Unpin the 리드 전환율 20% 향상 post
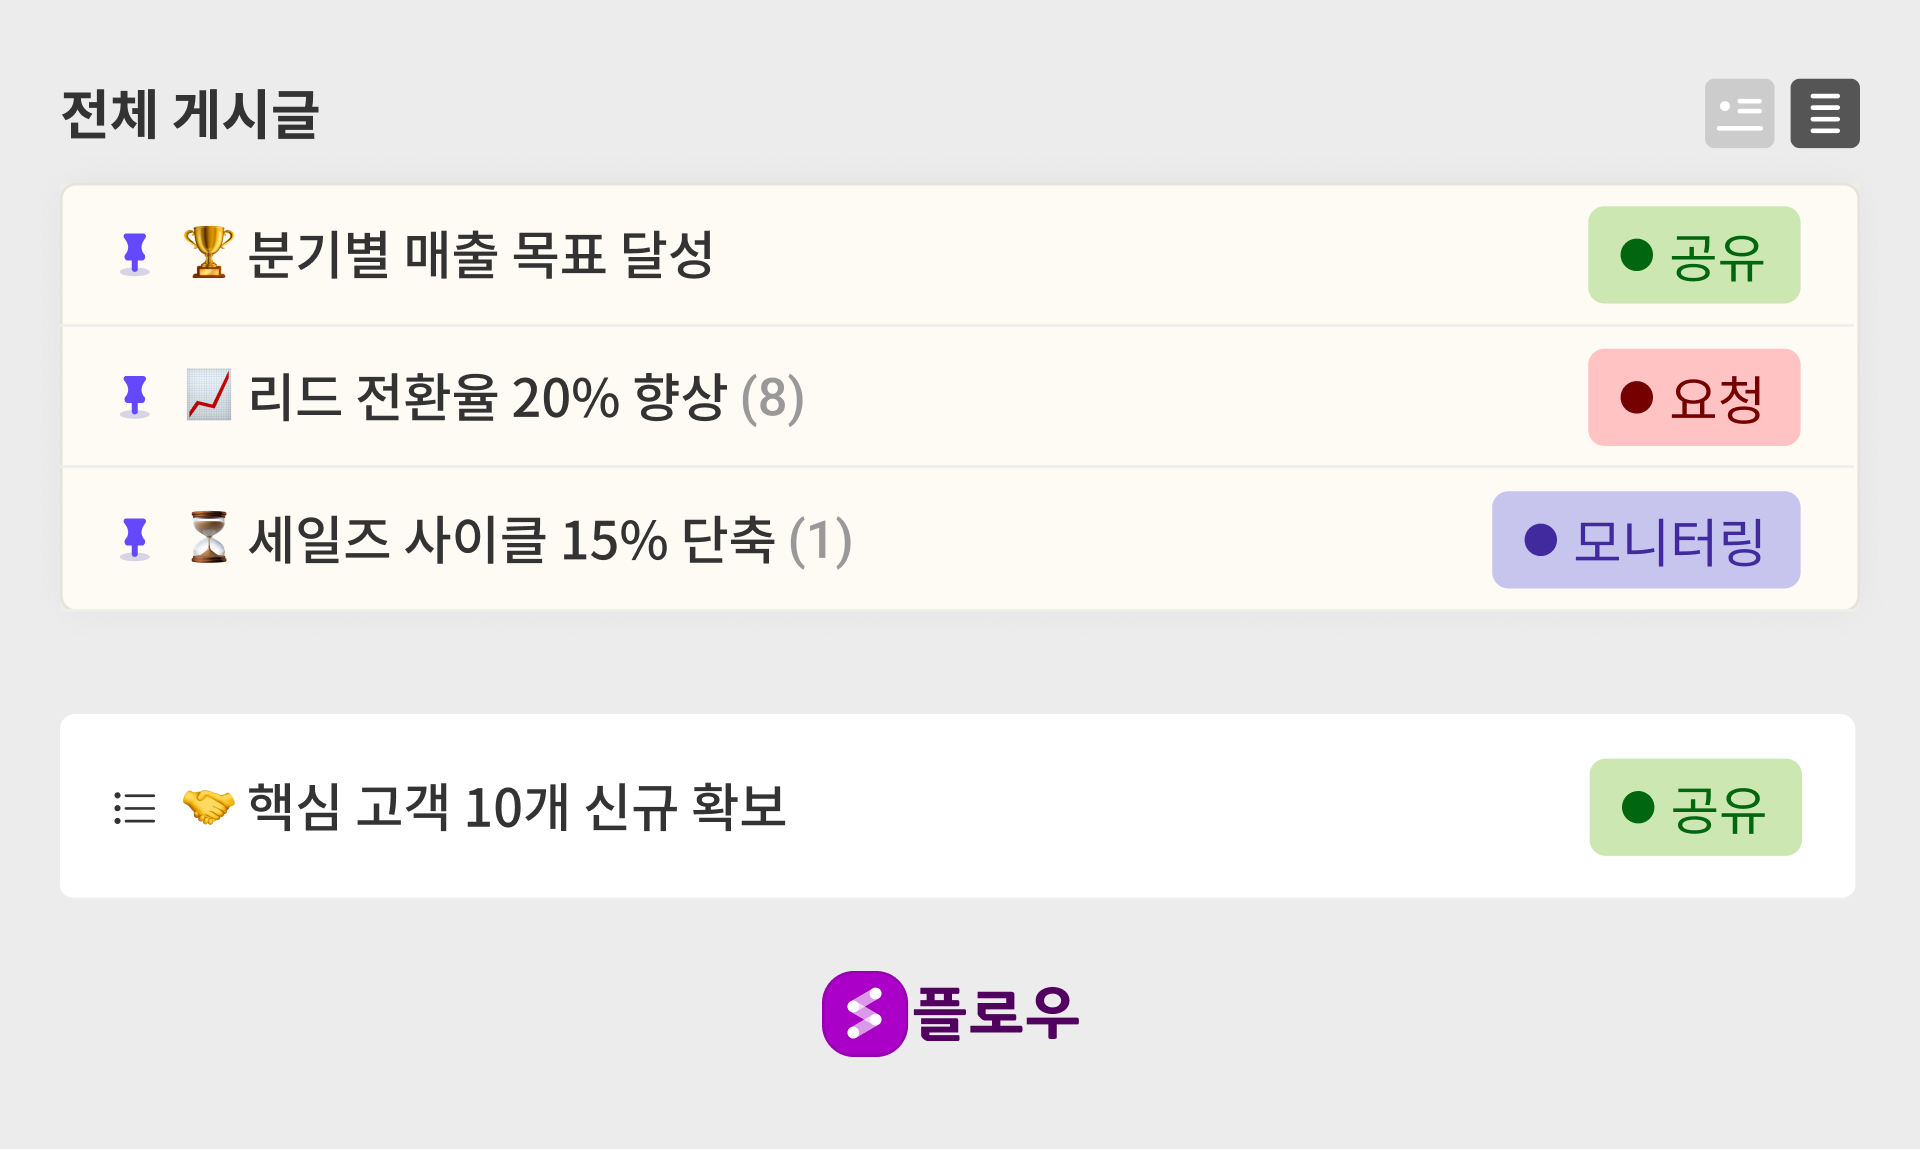The height and width of the screenshot is (1149, 1920). (x=135, y=397)
